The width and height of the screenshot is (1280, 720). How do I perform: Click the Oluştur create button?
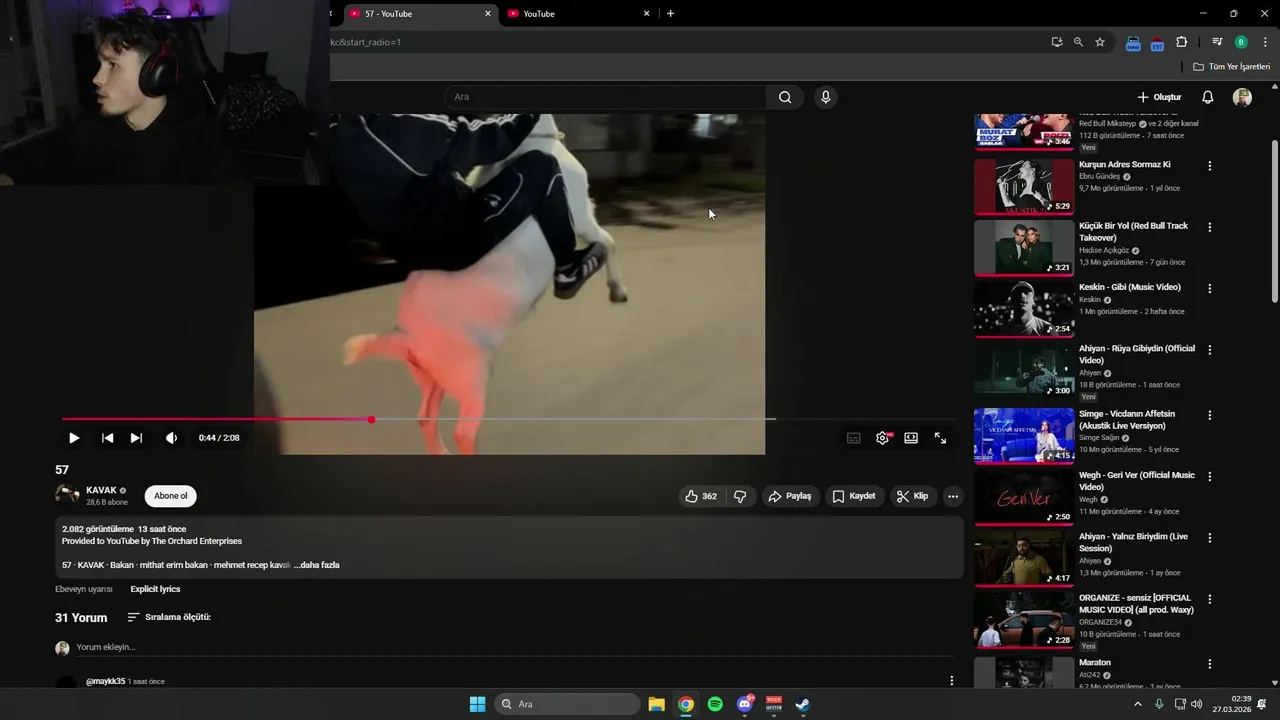(x=1159, y=97)
